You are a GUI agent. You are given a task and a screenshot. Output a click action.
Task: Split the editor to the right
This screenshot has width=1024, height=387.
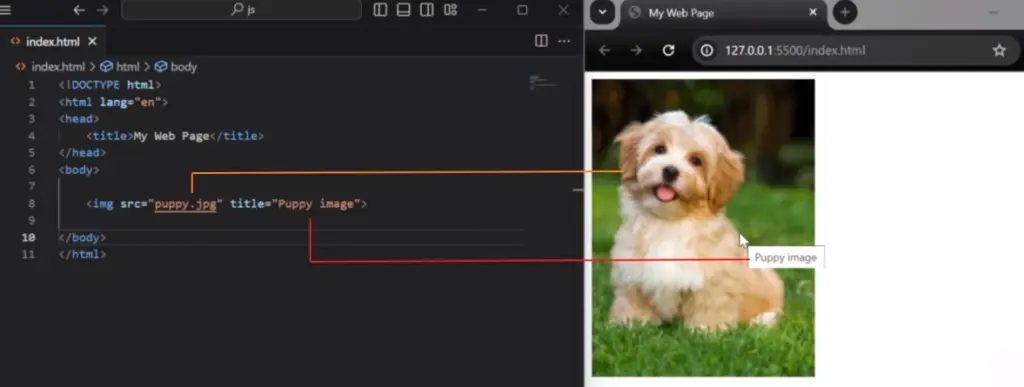(541, 41)
